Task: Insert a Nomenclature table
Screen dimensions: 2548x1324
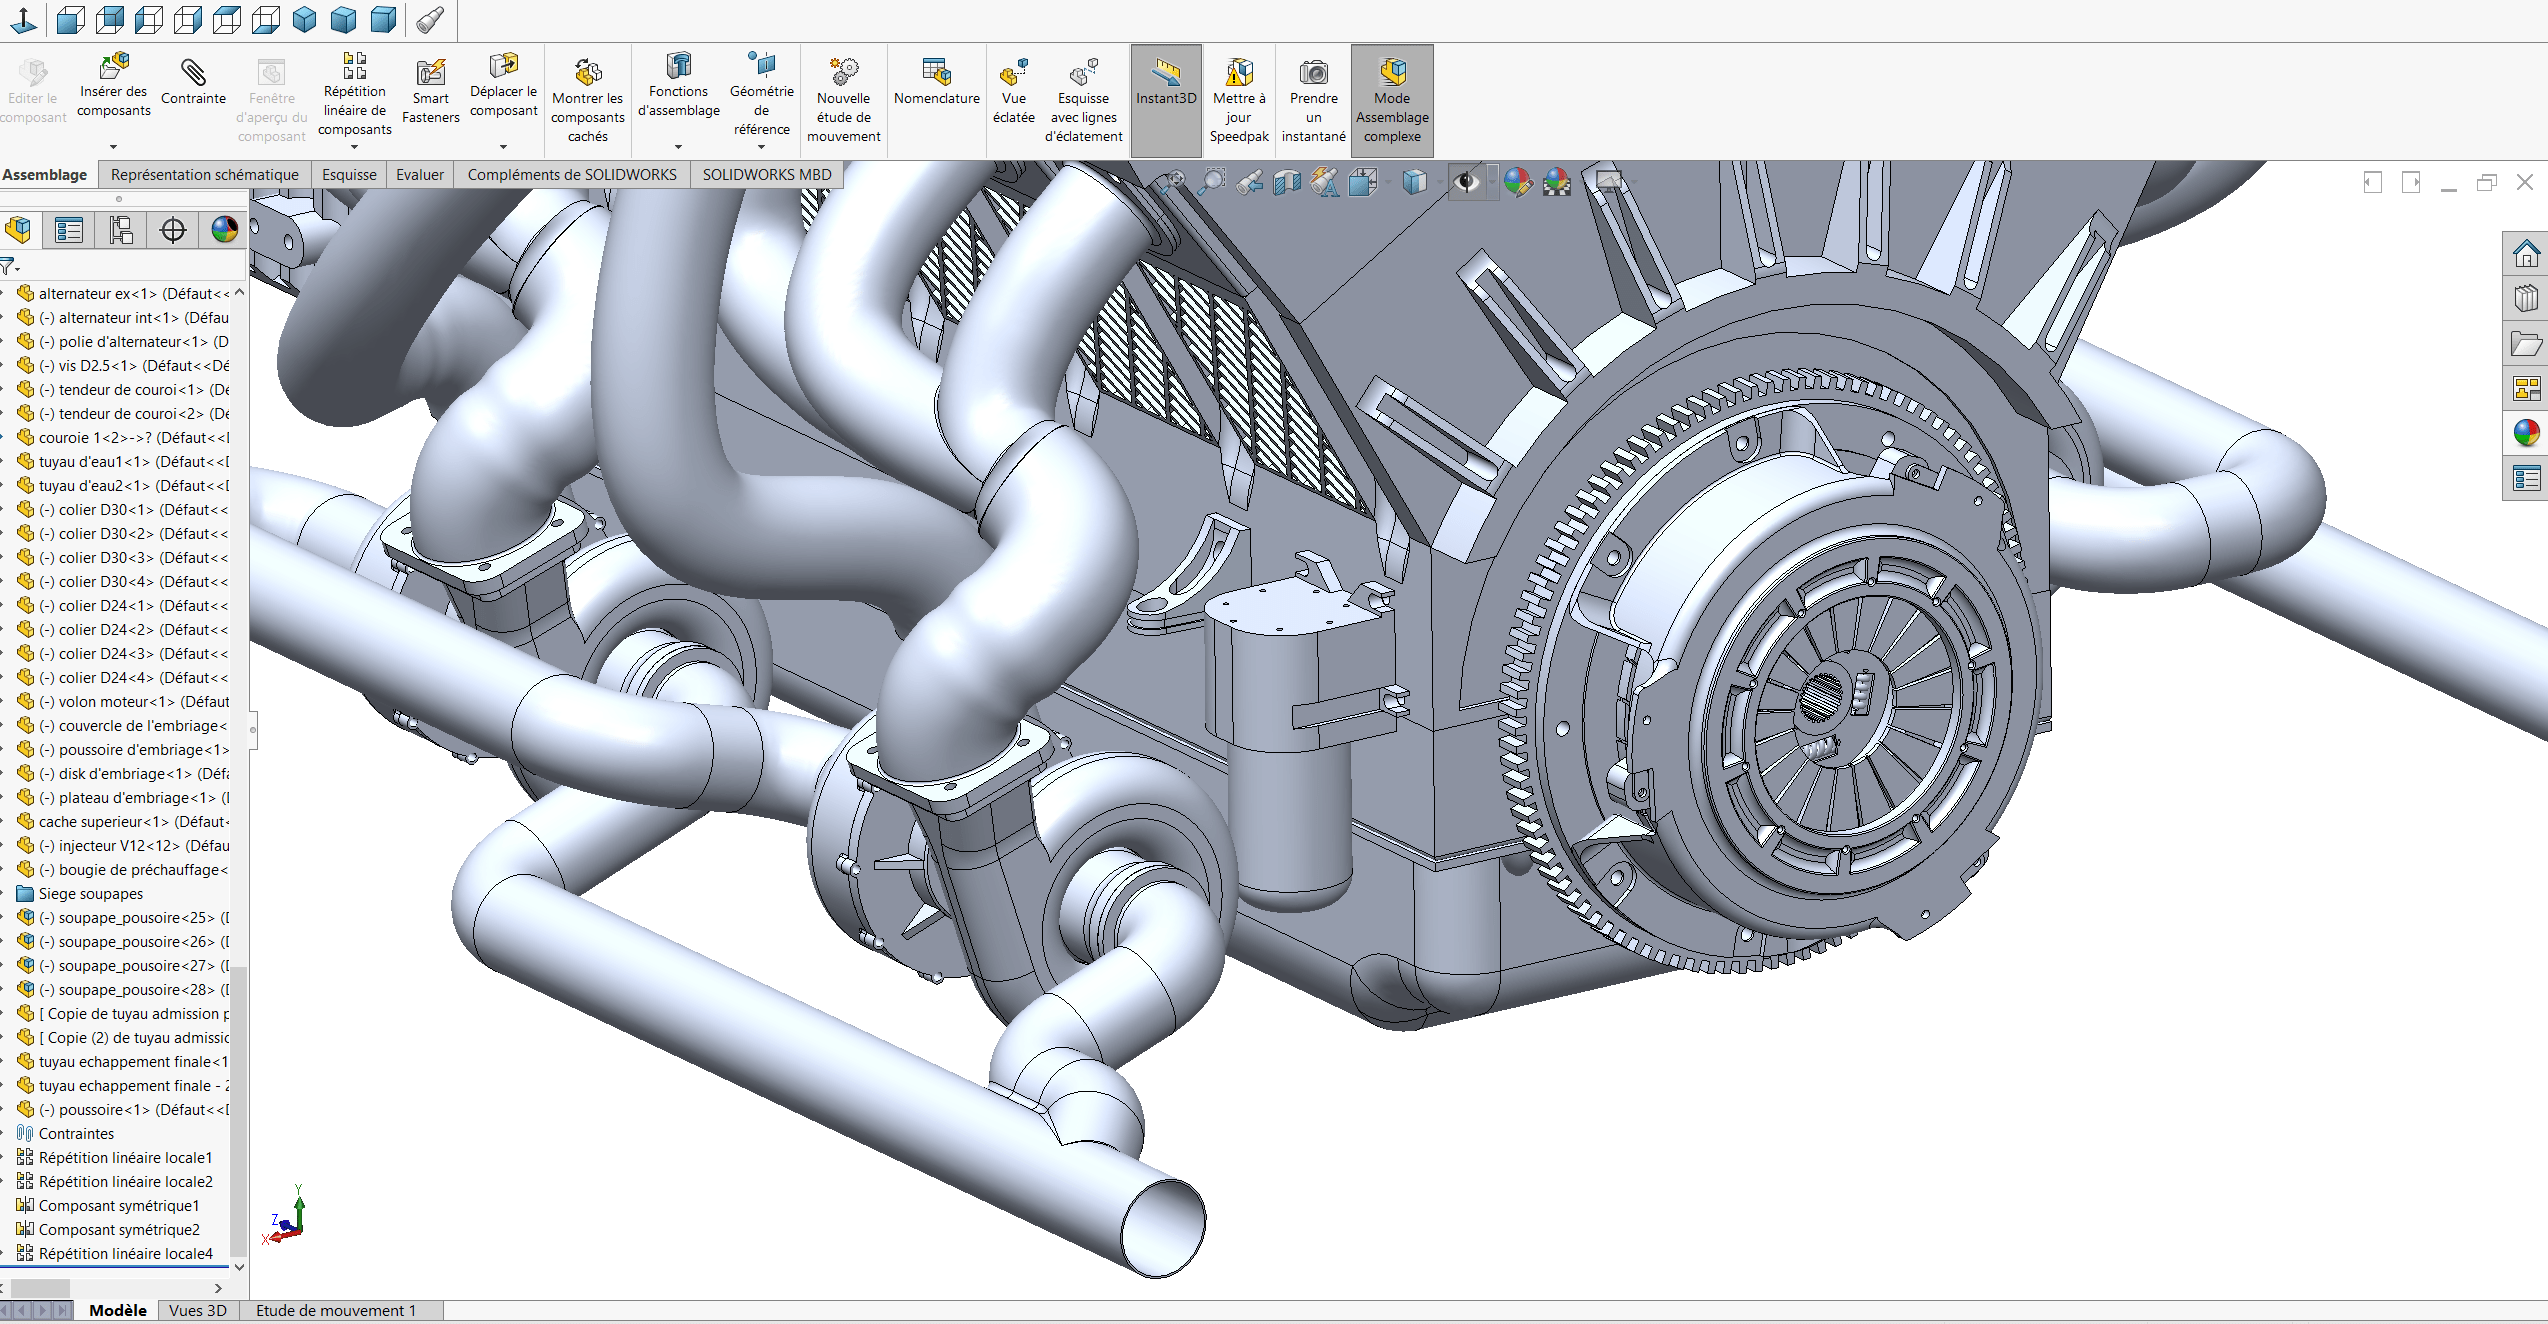Action: click(937, 82)
